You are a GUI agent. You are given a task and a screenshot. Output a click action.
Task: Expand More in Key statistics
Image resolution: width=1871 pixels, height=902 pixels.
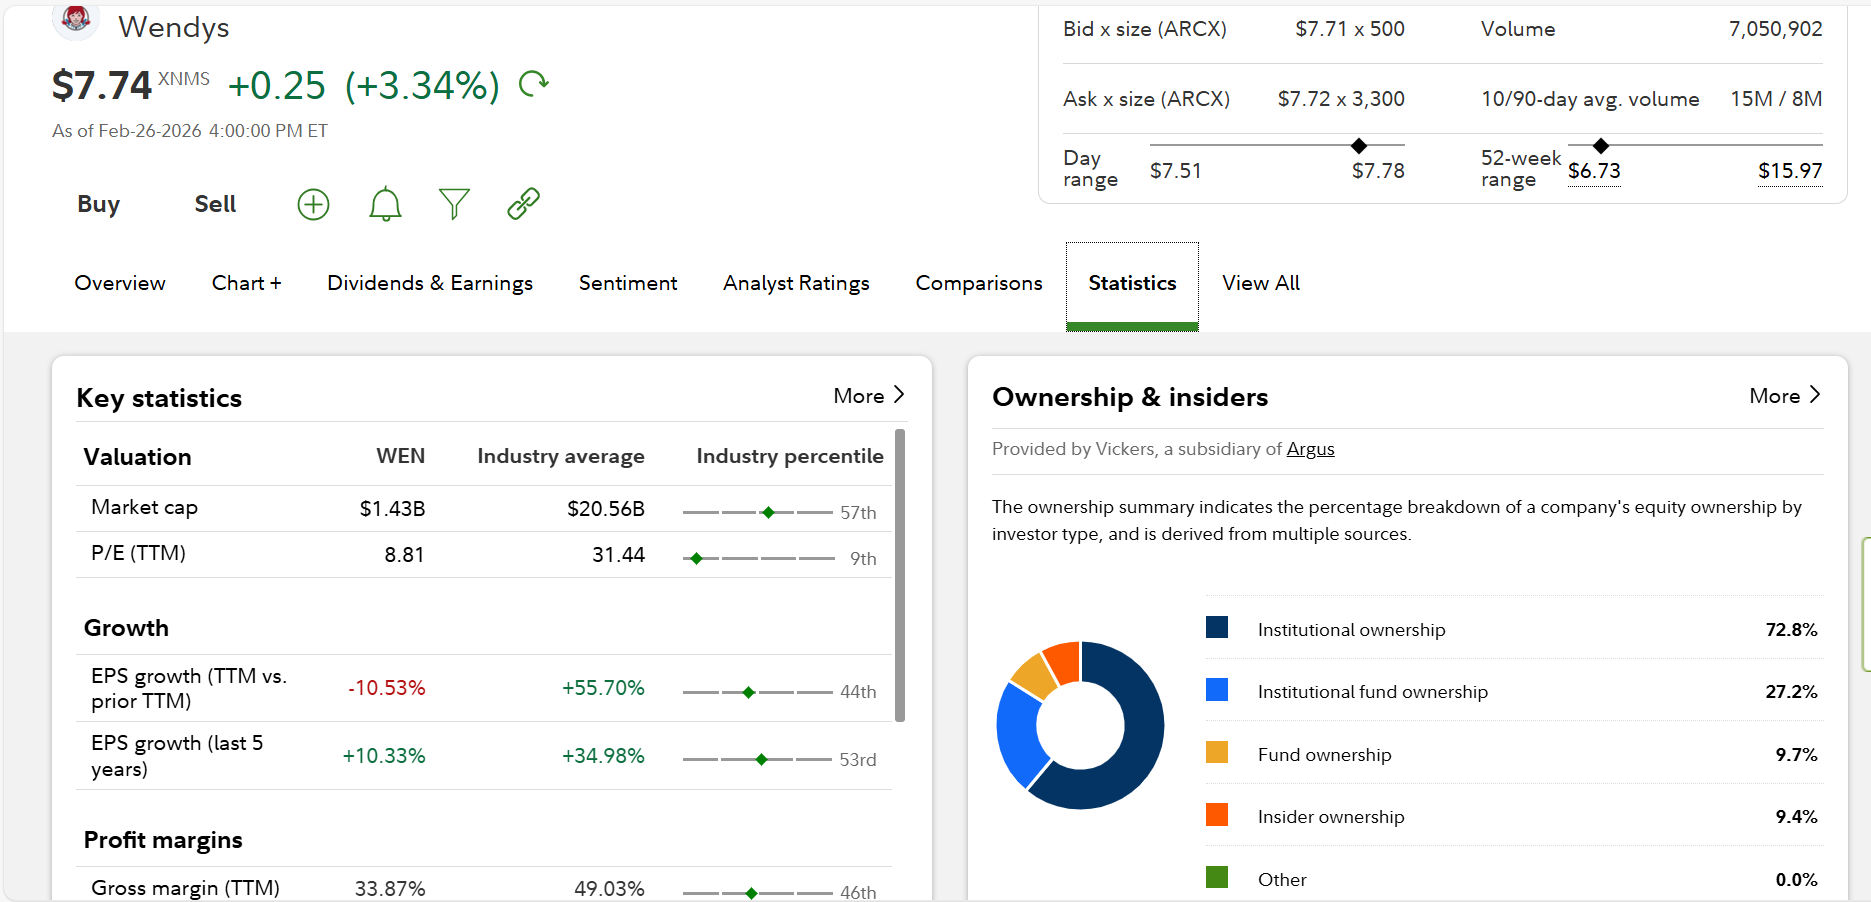pyautogui.click(x=869, y=396)
